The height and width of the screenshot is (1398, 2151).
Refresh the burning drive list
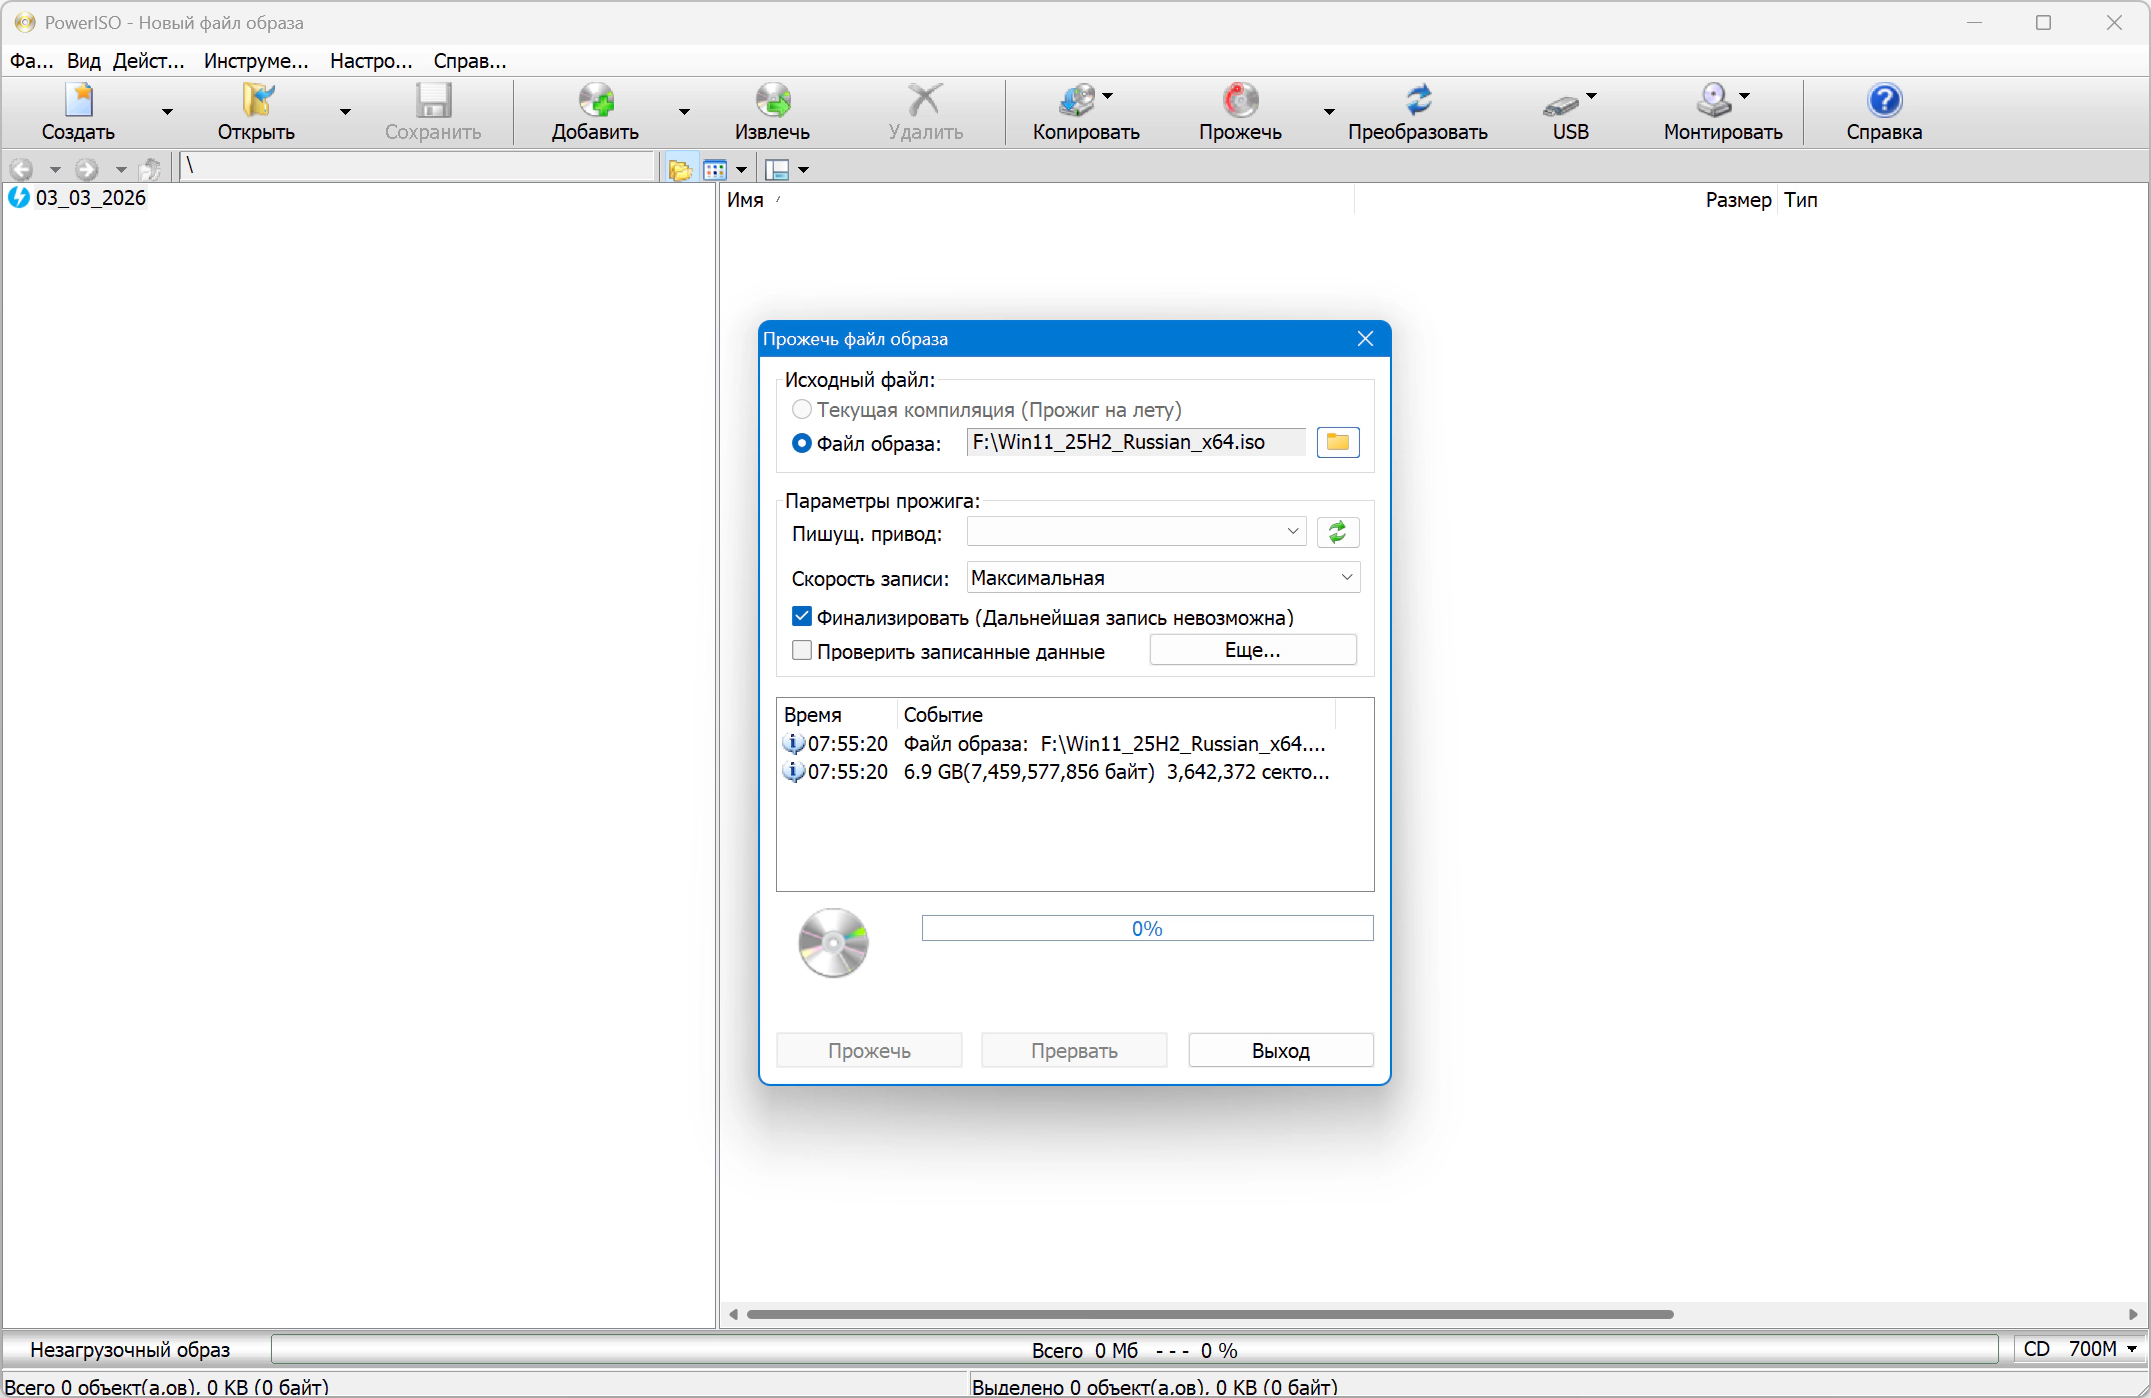coord(1337,532)
